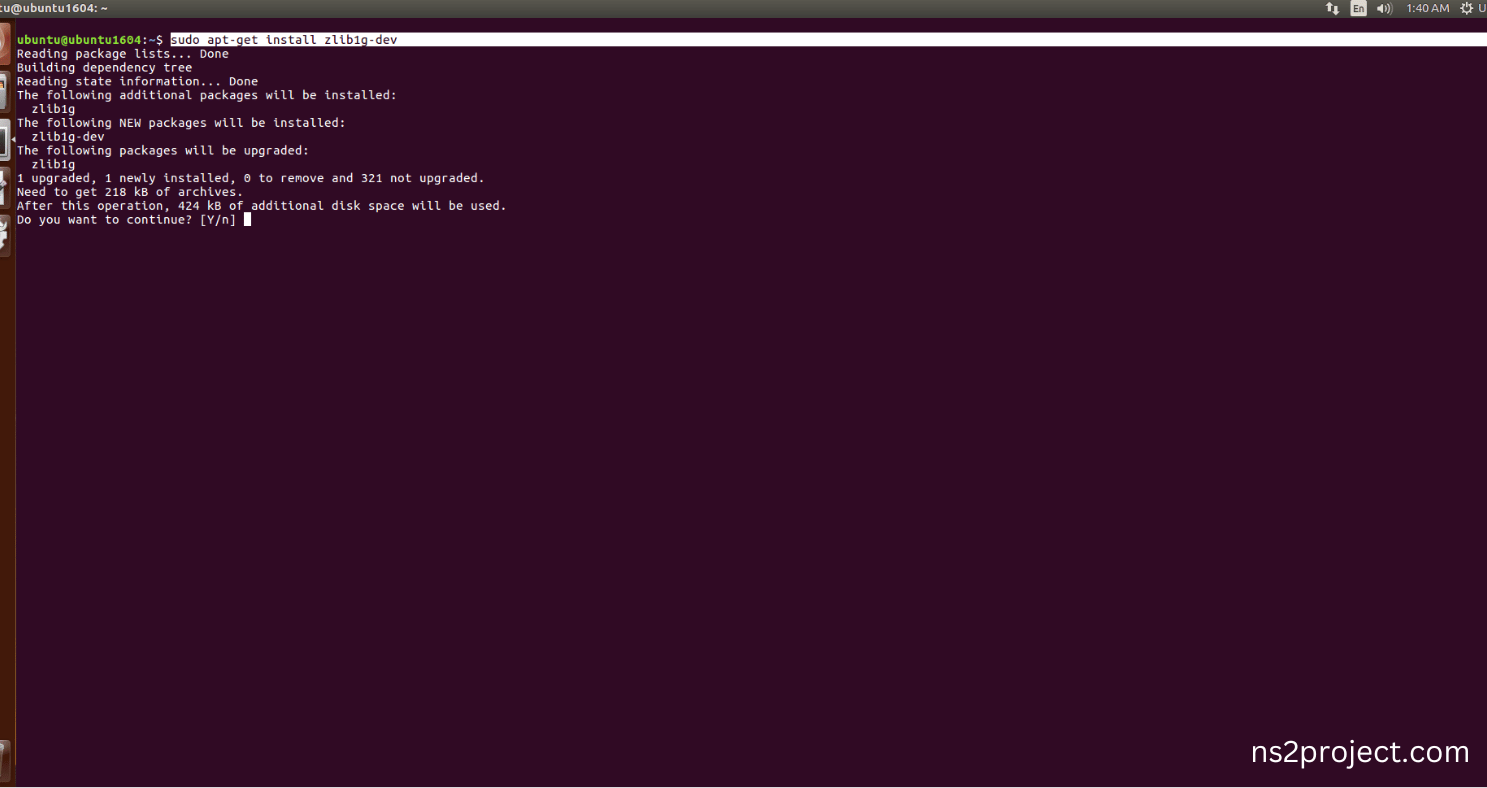Click the terminal cursor block after [Y/n]

coord(247,220)
